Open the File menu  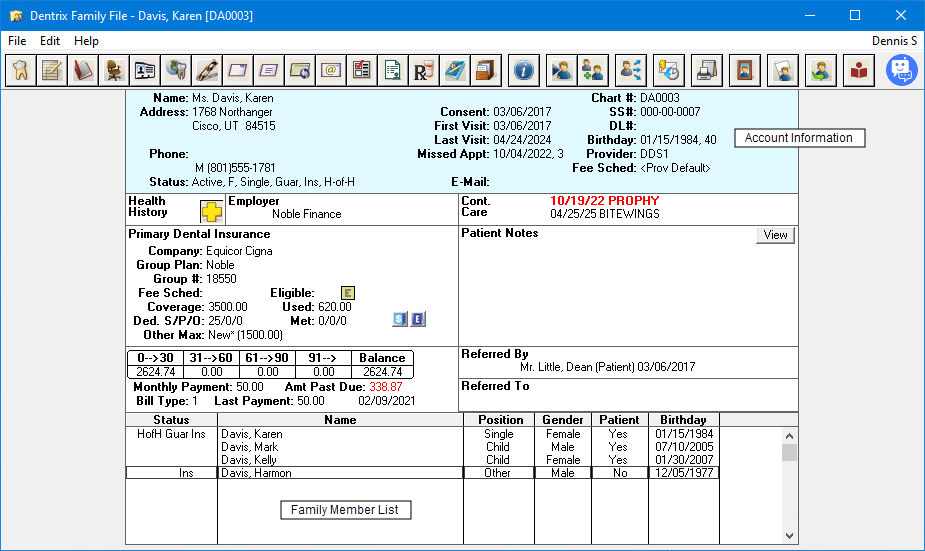coord(17,41)
